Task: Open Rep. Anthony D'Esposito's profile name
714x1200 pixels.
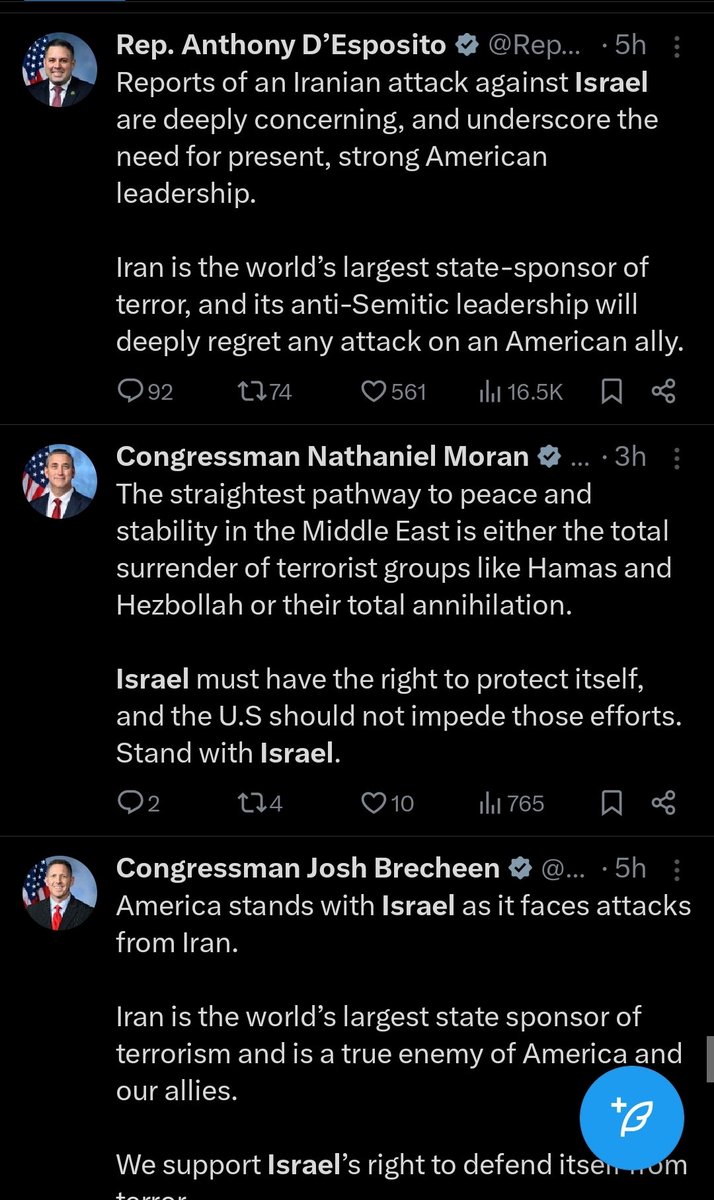Action: 282,46
